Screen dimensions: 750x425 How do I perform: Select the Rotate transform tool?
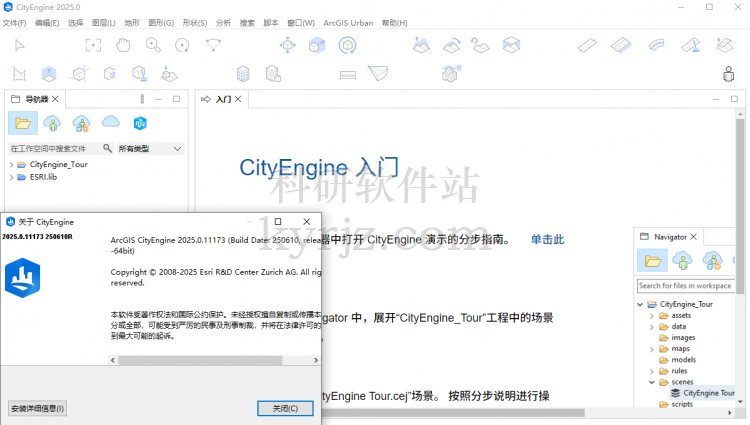click(x=347, y=45)
